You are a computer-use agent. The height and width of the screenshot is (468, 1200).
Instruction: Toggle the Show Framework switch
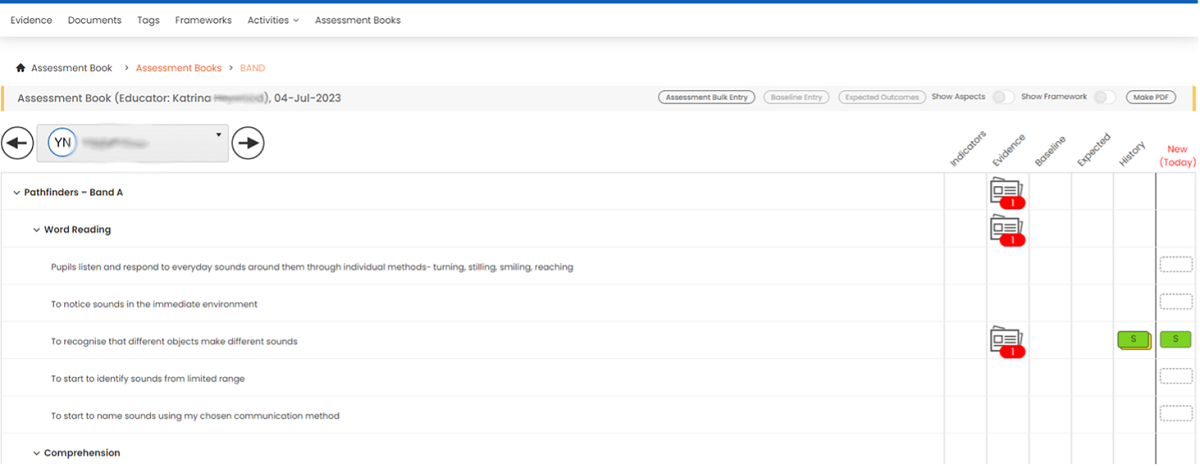click(x=1104, y=97)
